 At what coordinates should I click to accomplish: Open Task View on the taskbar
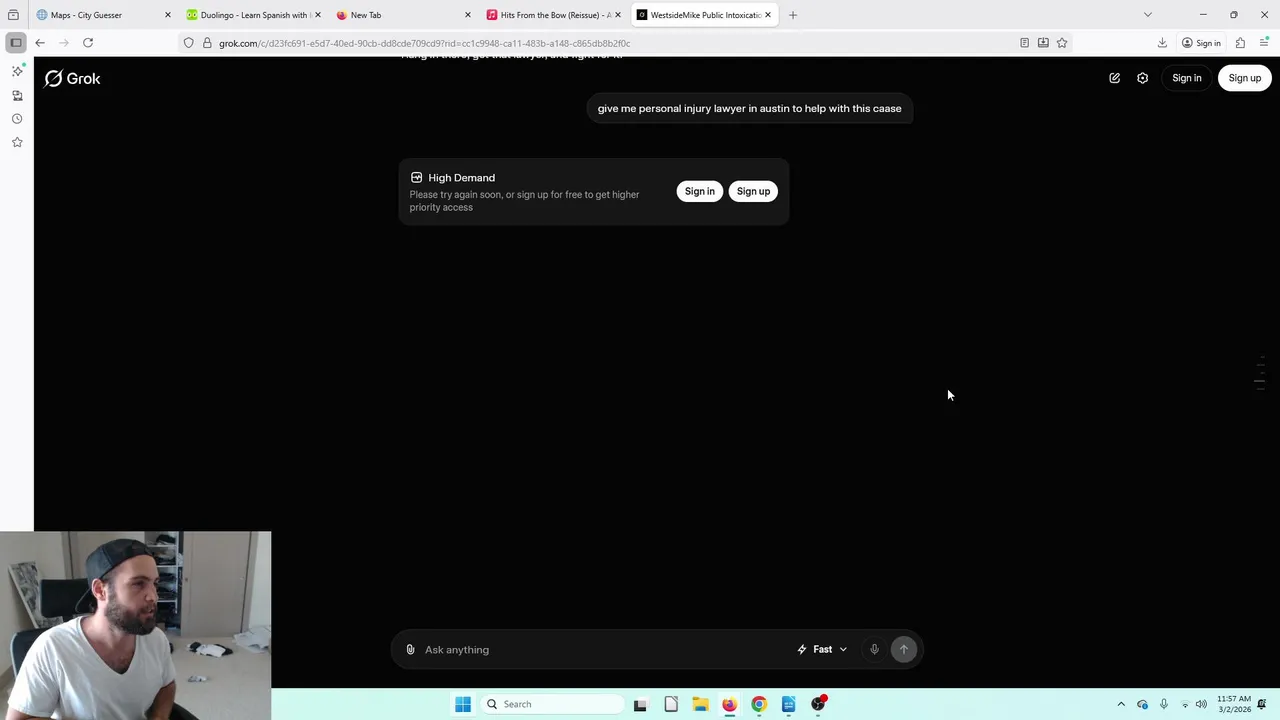click(640, 704)
